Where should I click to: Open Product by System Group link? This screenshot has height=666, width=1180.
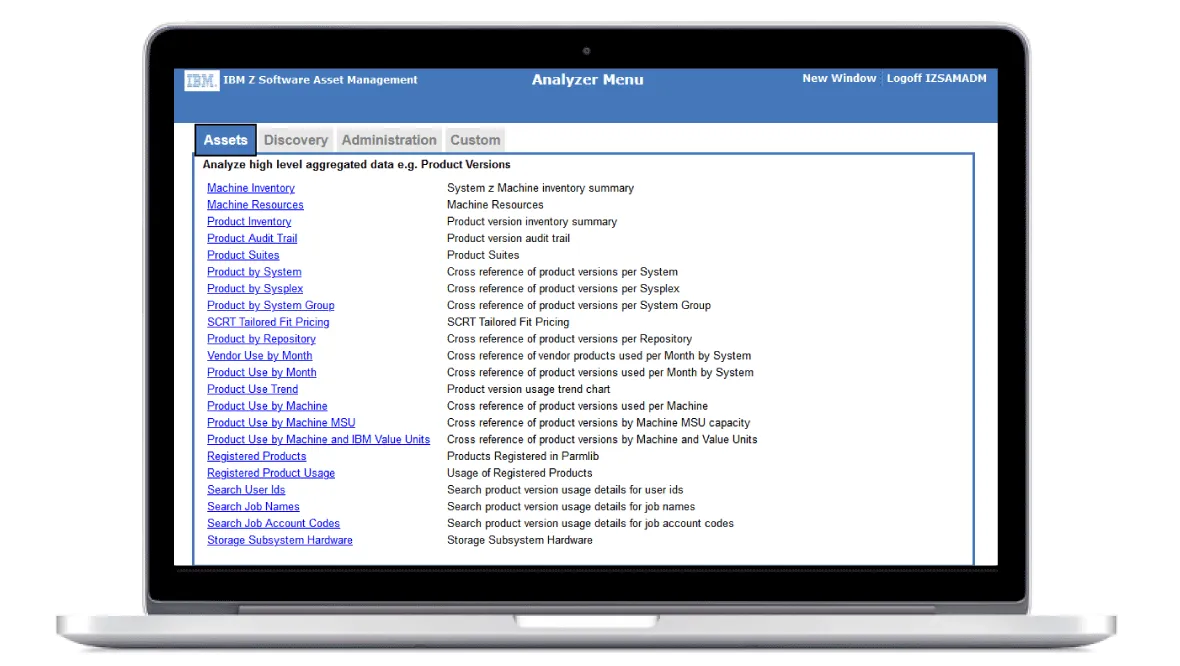point(271,306)
